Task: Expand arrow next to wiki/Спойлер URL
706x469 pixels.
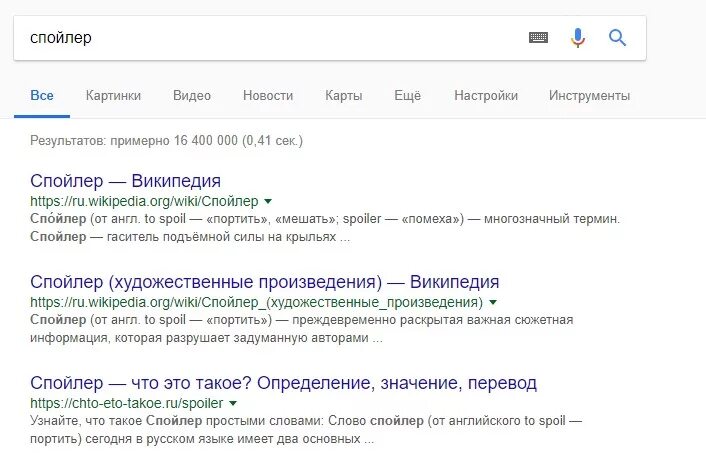Action: click(268, 201)
